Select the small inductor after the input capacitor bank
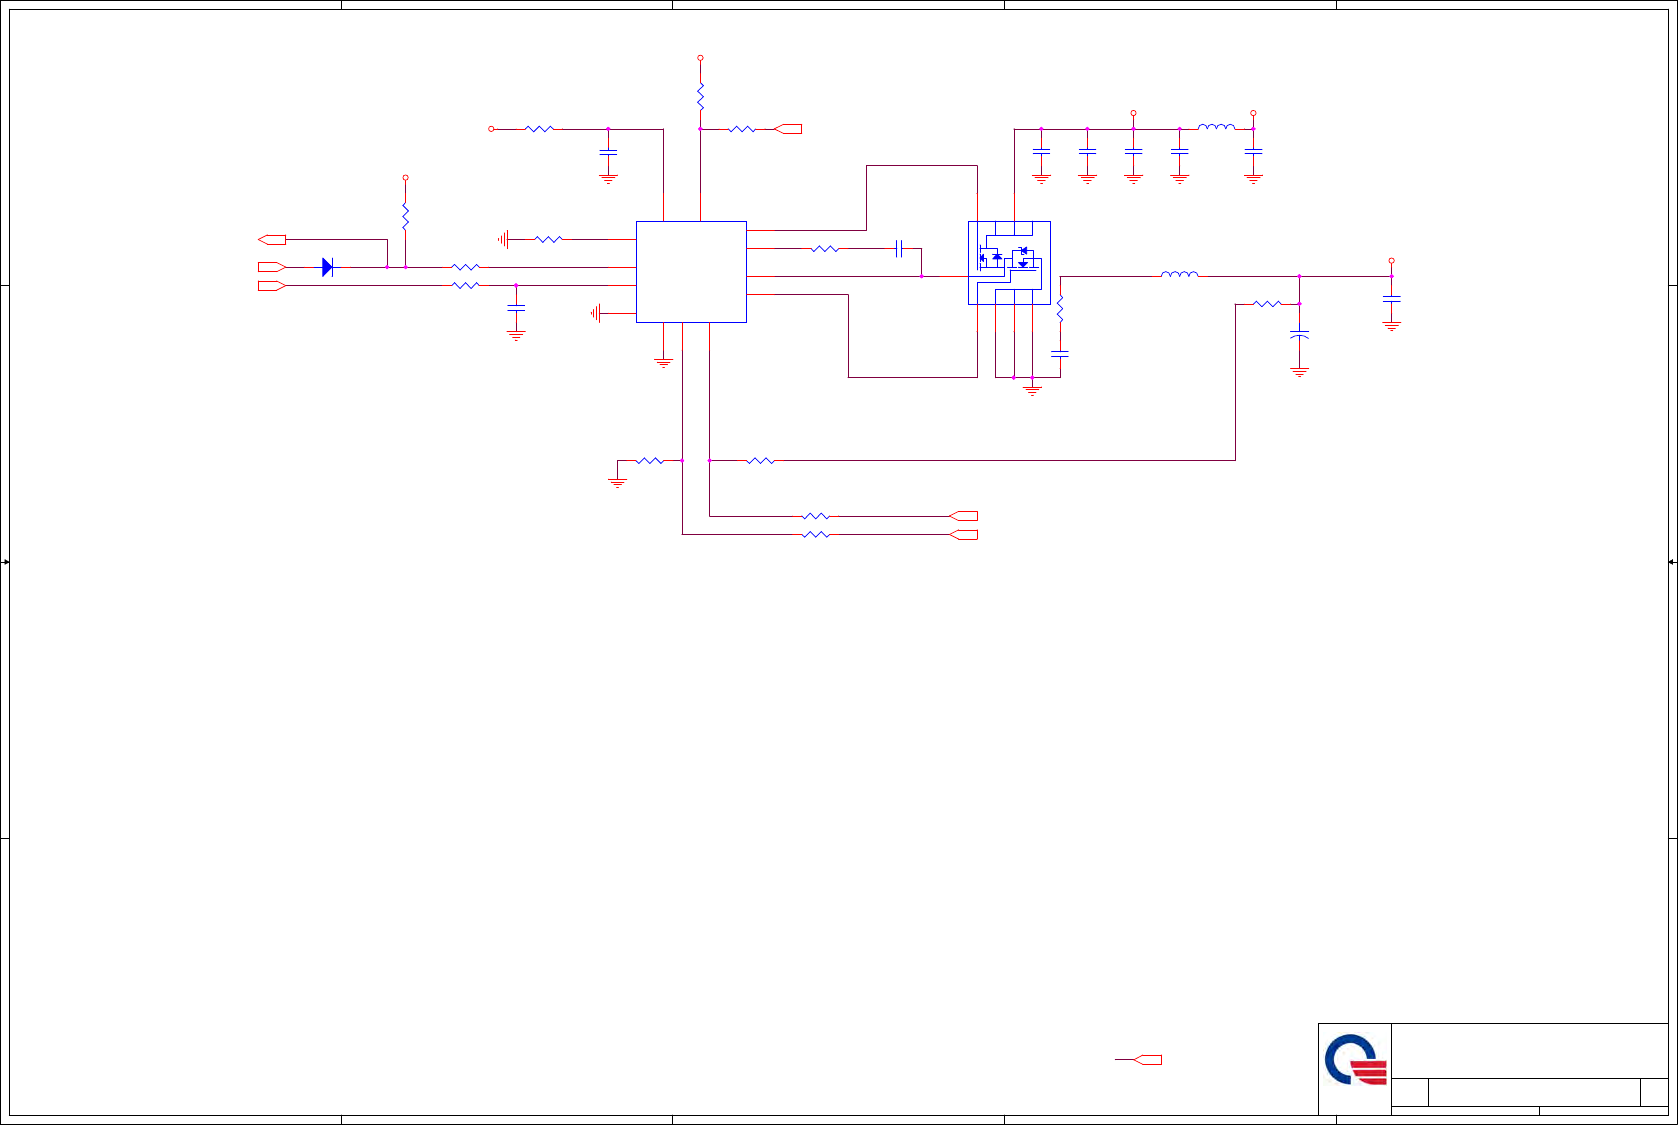Screen dimensions: 1678x1125 [x=1216, y=127]
